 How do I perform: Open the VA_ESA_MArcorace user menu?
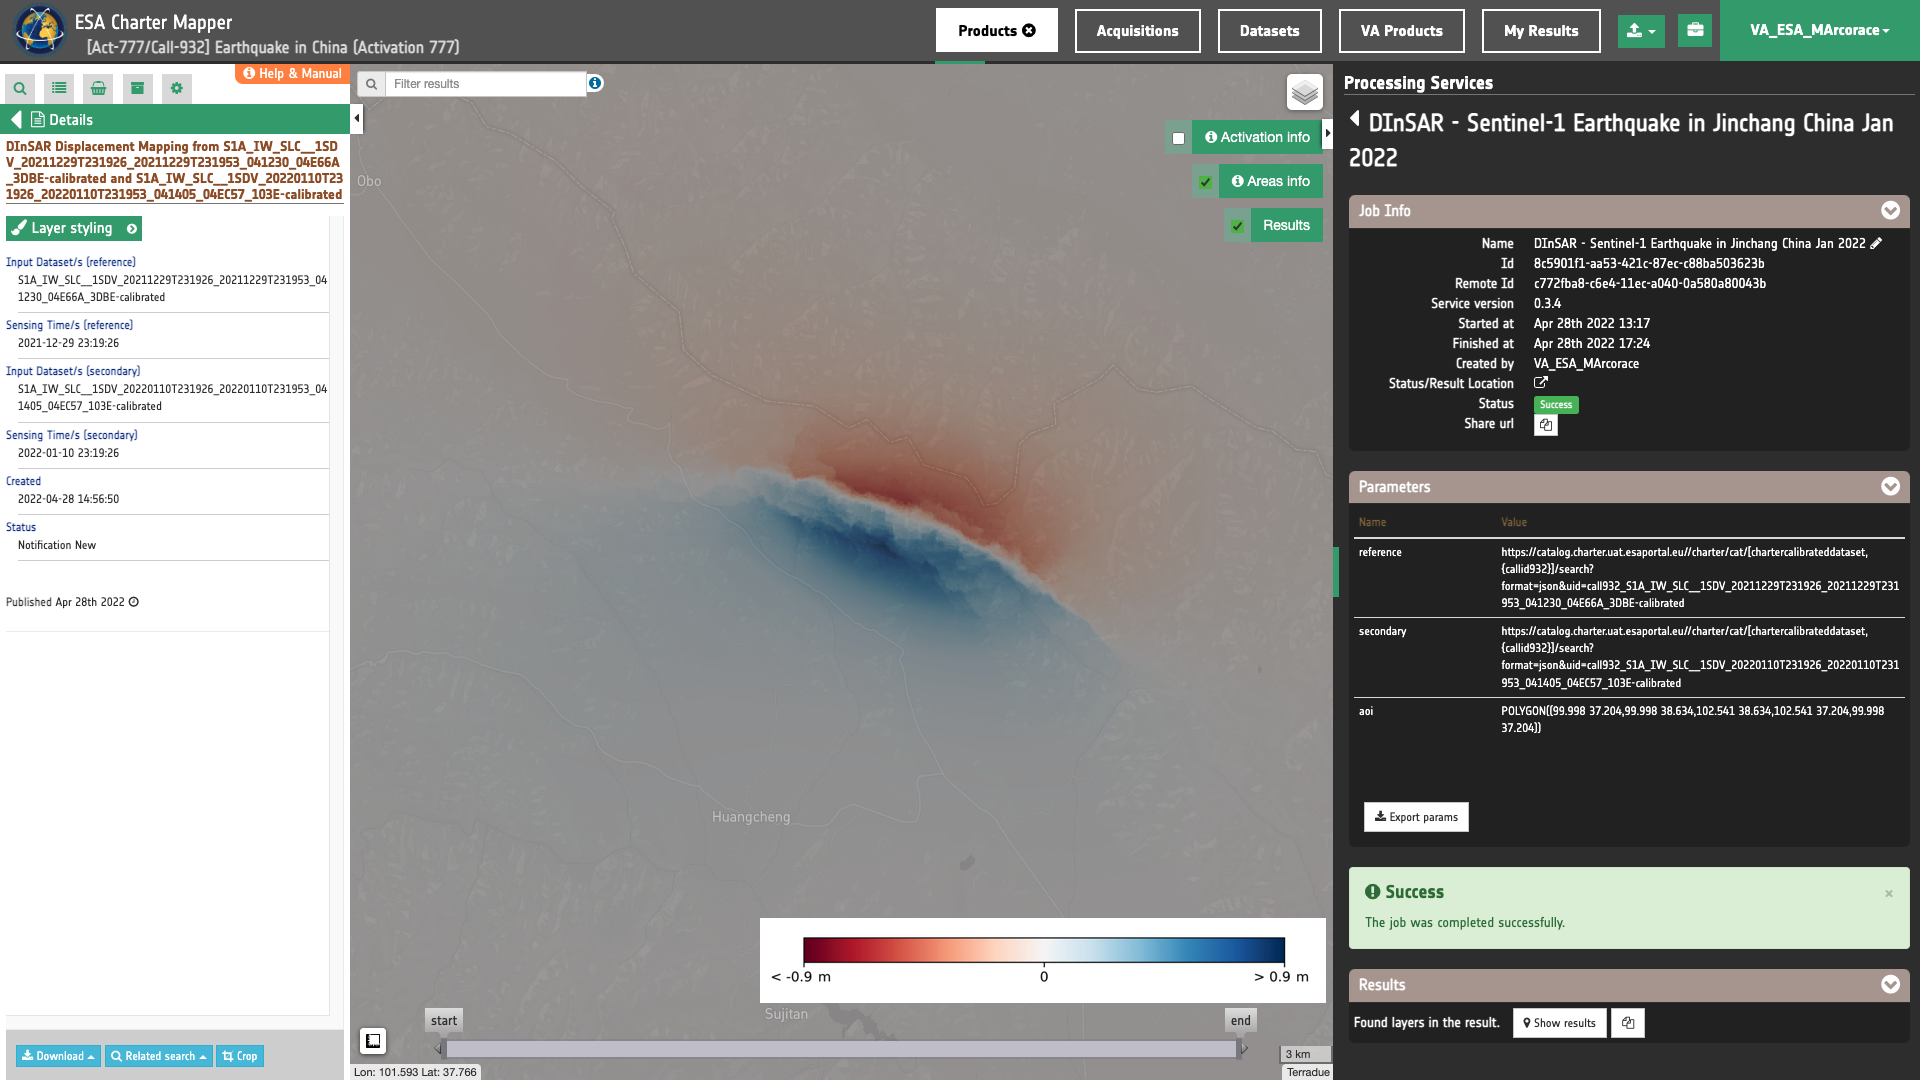click(x=1819, y=30)
